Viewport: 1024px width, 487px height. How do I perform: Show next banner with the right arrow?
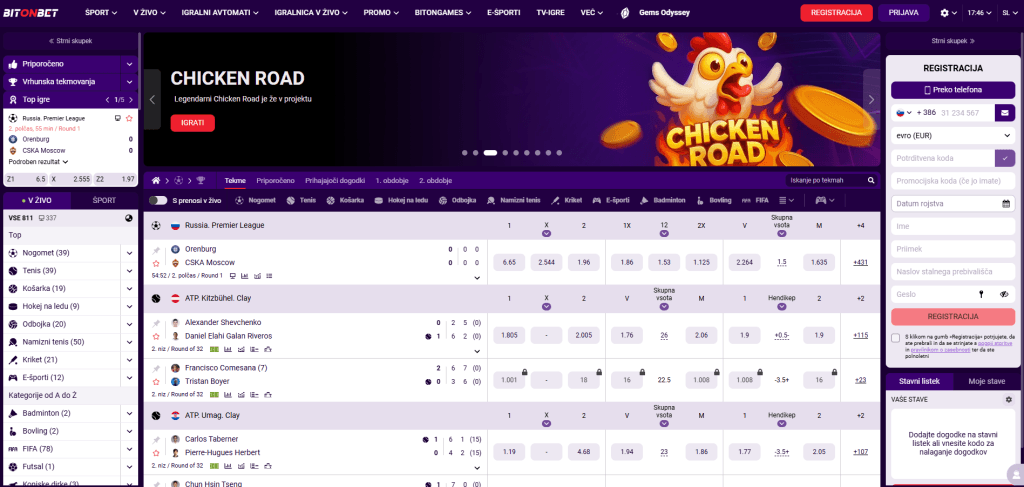(x=871, y=99)
